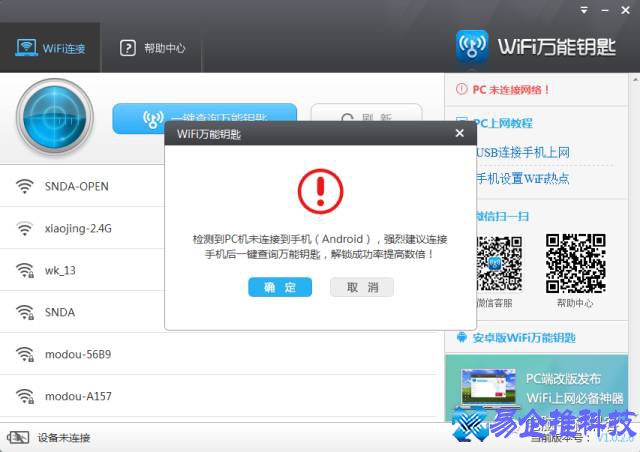
Task: Open the 手机设置WiFi热点 tutorial link
Action: click(523, 178)
